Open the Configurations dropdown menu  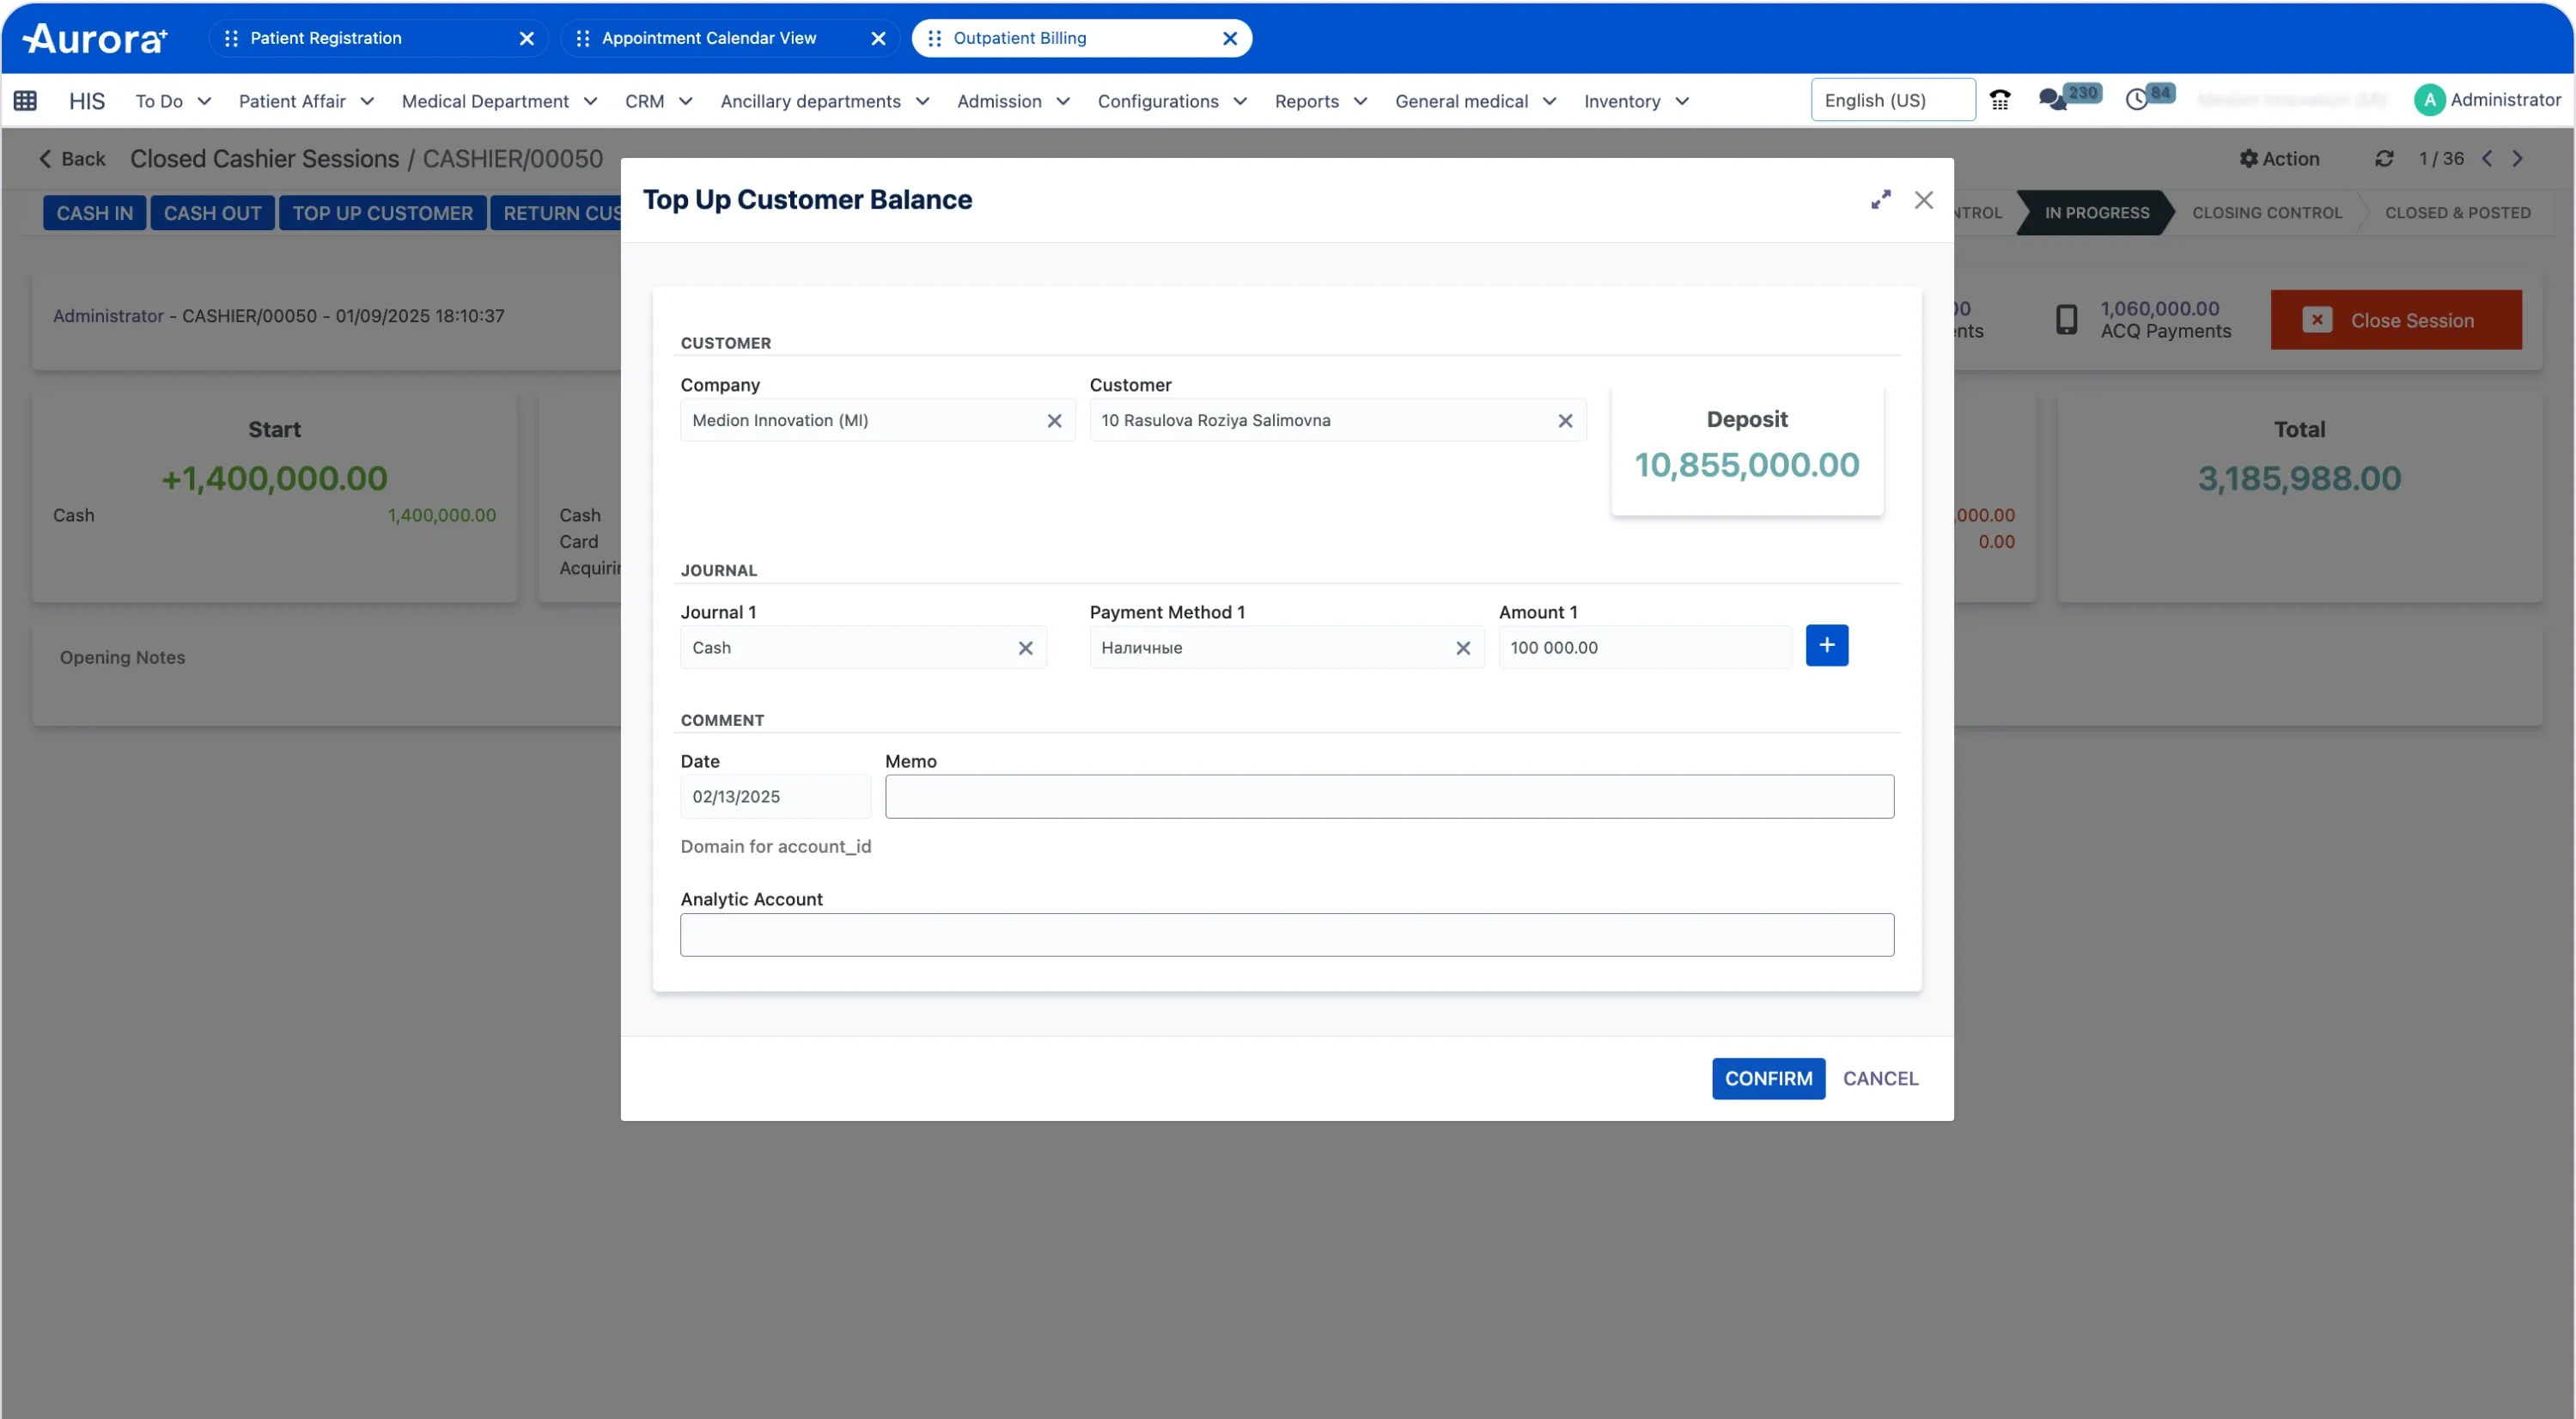point(1172,101)
